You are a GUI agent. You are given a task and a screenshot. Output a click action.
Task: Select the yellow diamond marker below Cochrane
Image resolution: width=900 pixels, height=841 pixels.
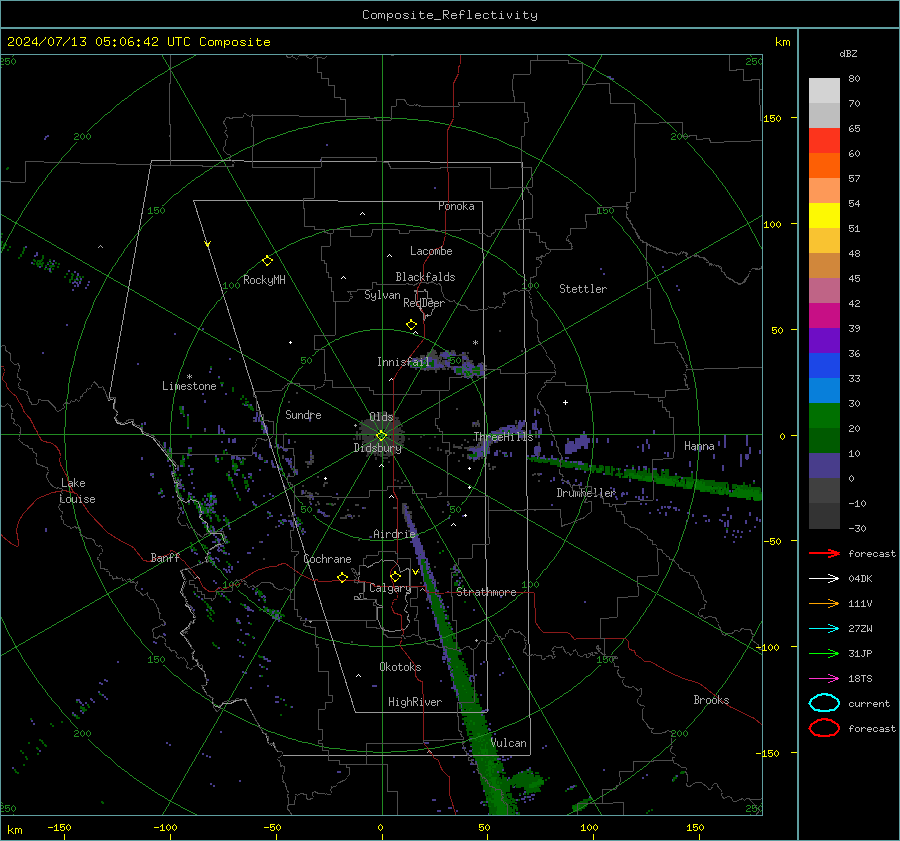click(x=343, y=577)
